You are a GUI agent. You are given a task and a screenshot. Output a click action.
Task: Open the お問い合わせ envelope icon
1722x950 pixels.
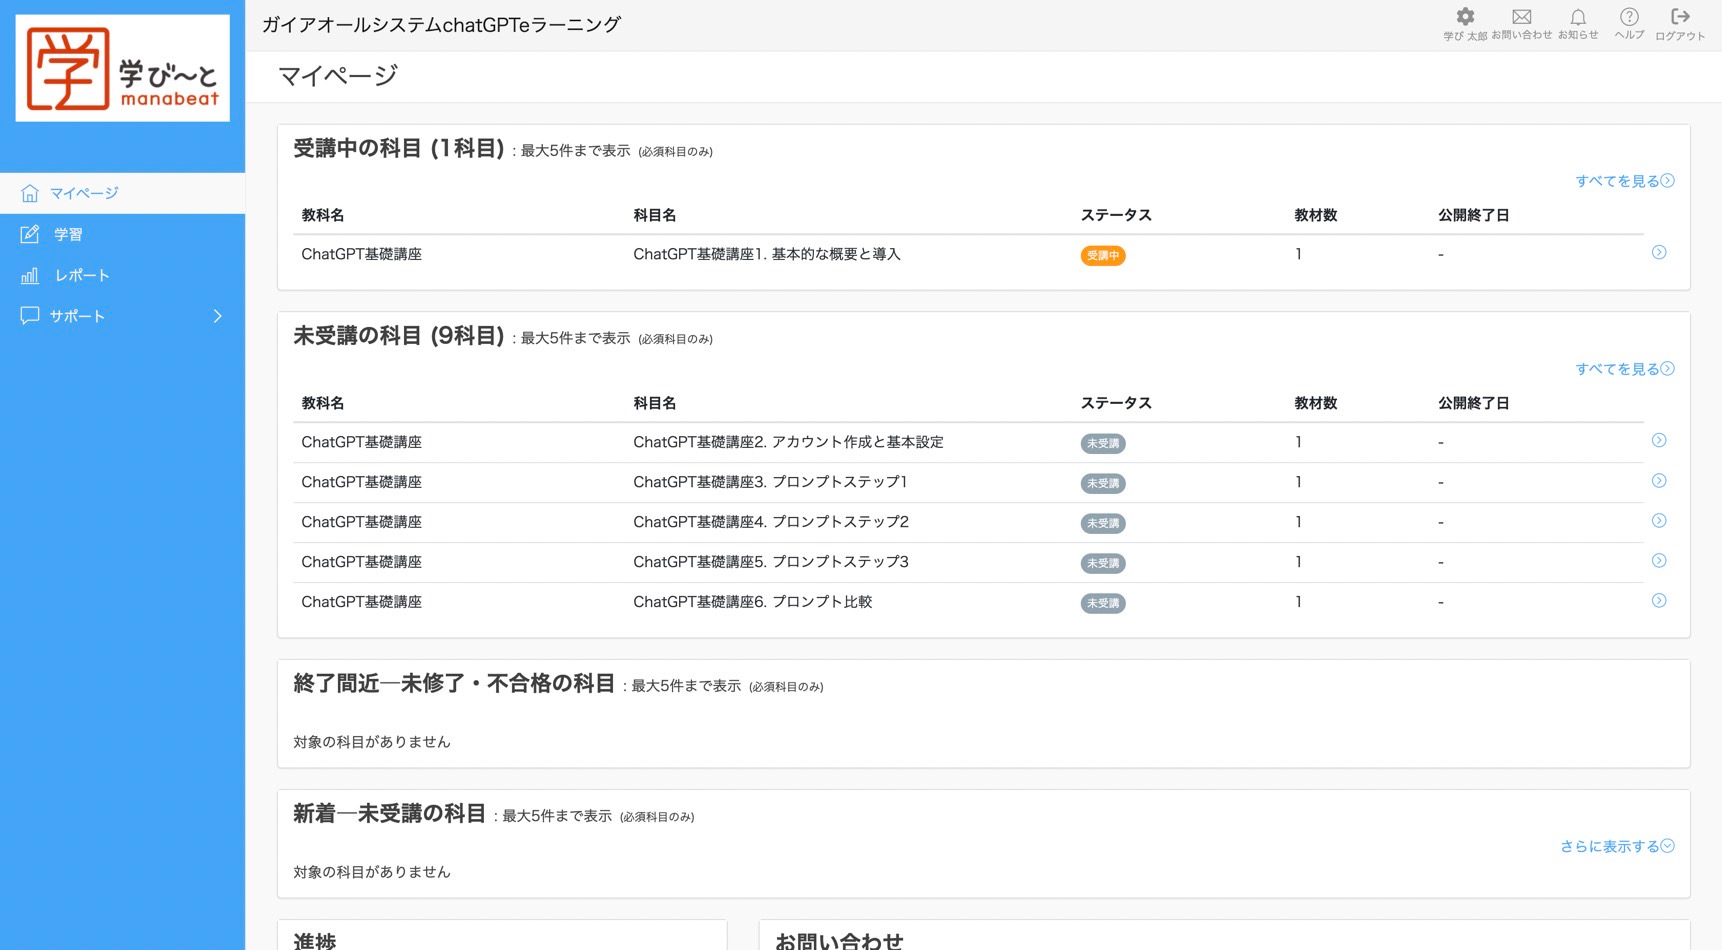1521,17
